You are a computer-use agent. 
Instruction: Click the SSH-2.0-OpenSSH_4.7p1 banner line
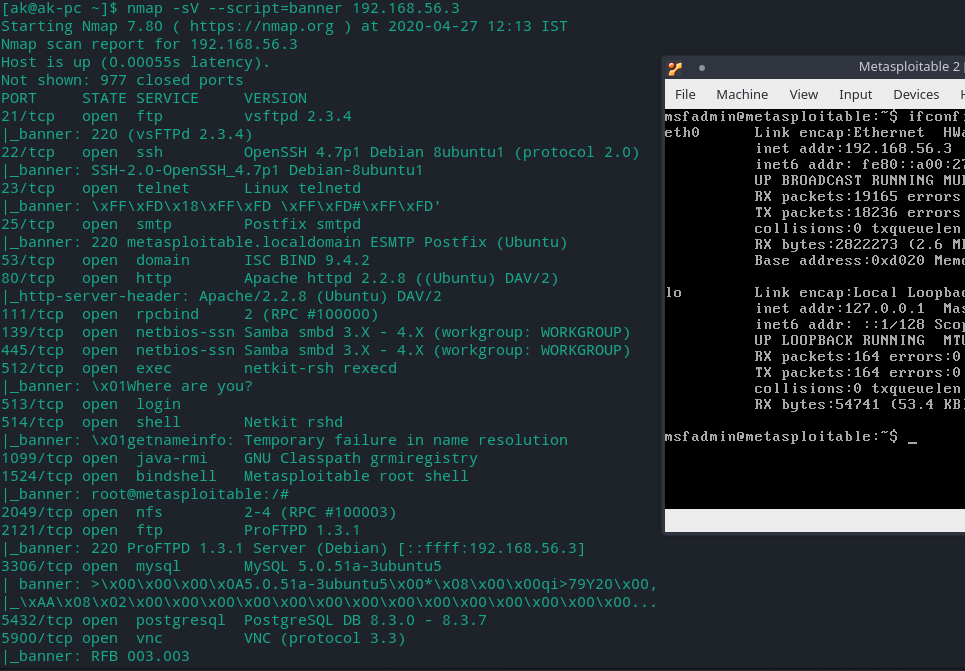click(212, 170)
